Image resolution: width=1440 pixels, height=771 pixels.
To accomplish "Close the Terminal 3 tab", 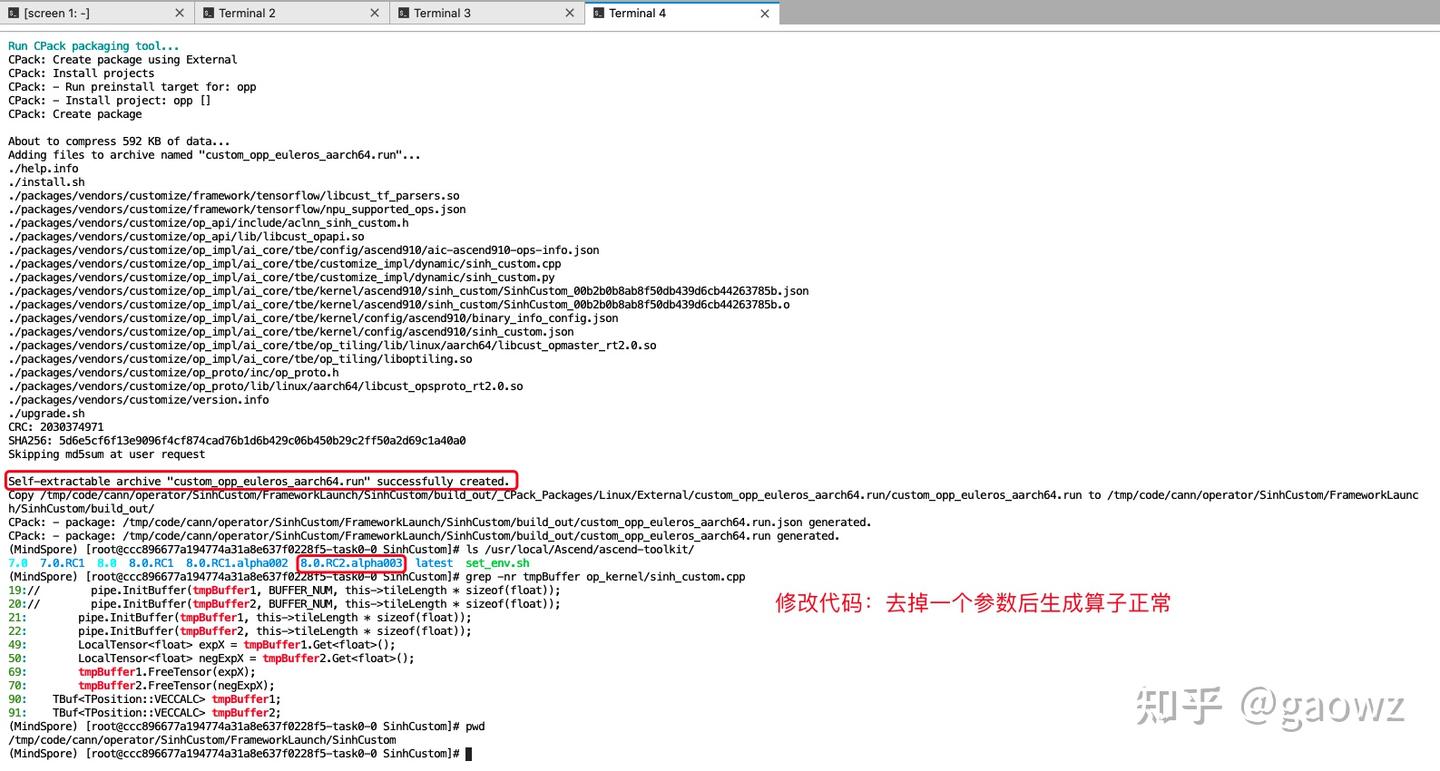I will coord(569,13).
